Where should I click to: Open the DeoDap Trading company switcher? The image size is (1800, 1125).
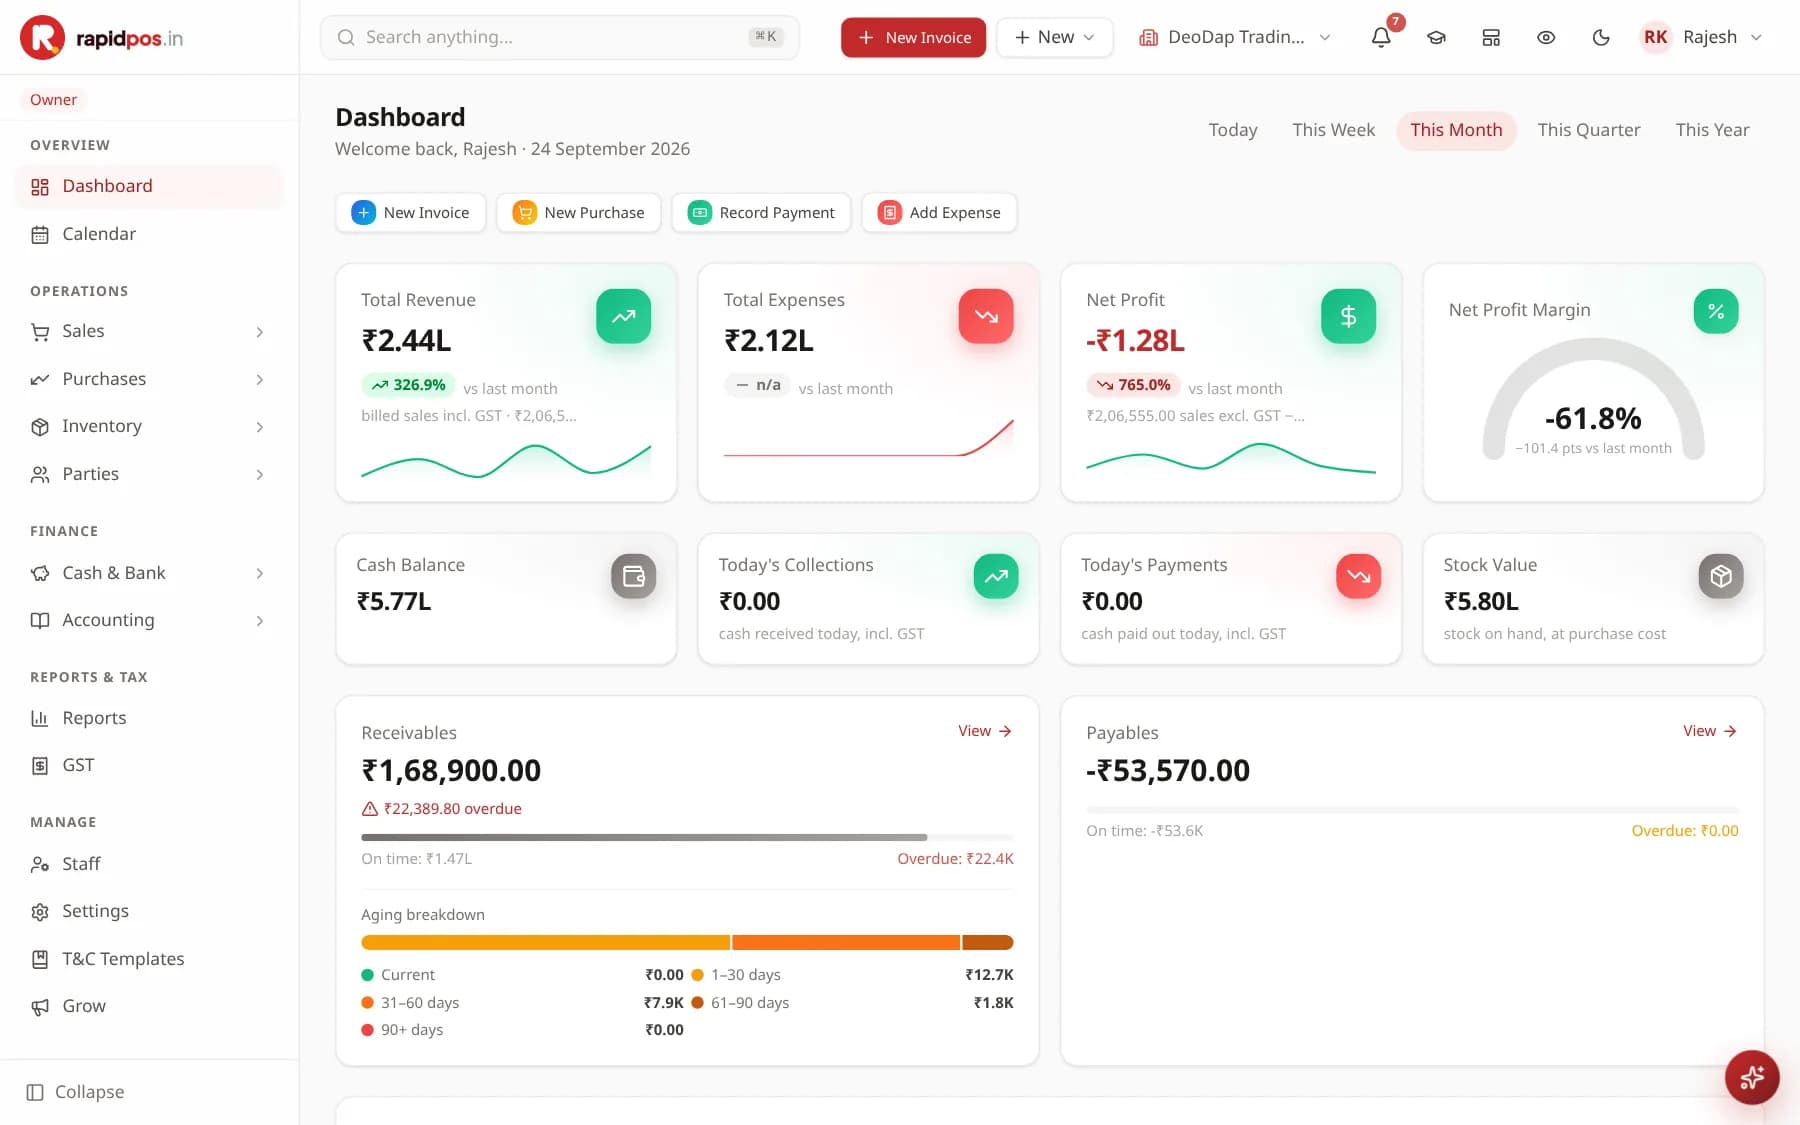pos(1235,37)
